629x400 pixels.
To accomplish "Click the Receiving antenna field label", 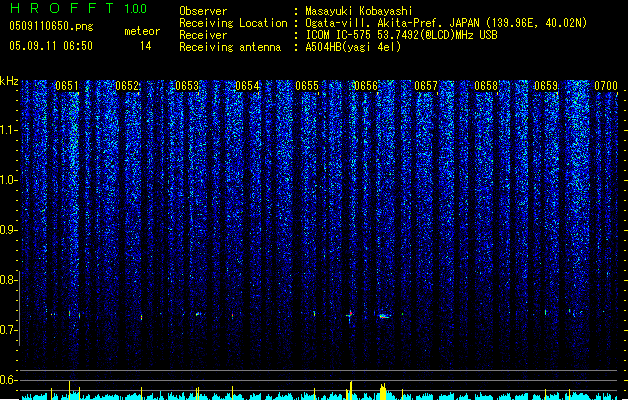I will (230, 47).
